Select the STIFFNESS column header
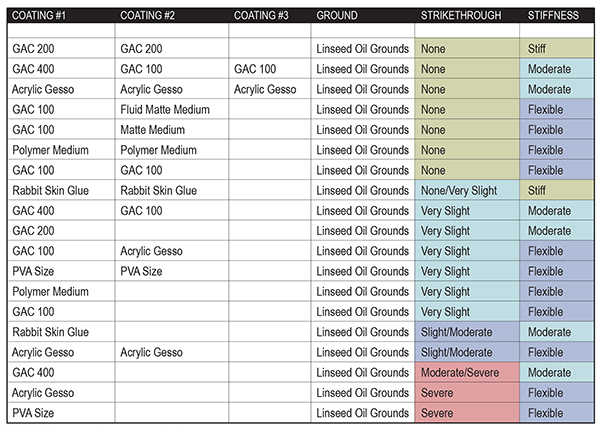This screenshot has height=431, width=600. pos(553,15)
